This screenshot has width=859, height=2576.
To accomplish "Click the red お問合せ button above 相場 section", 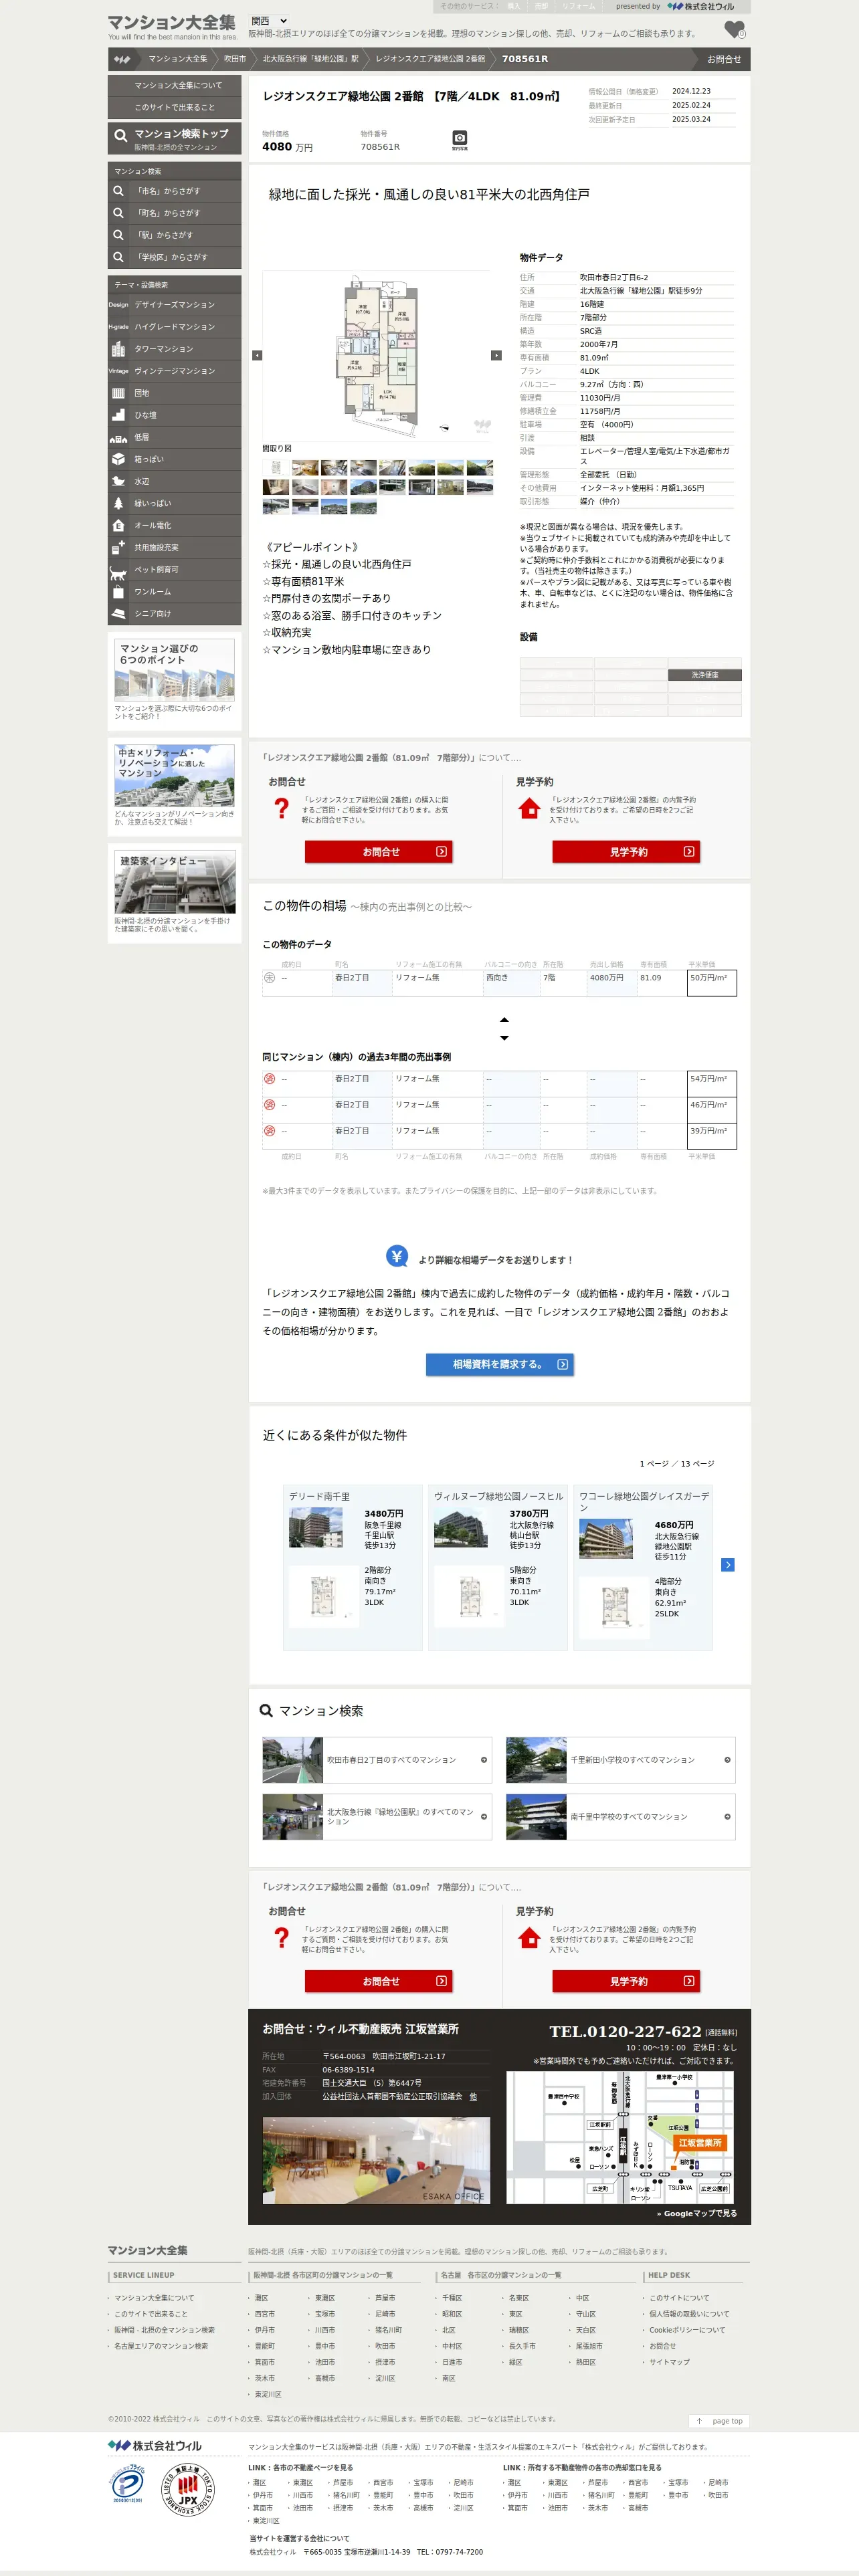I will 379,852.
